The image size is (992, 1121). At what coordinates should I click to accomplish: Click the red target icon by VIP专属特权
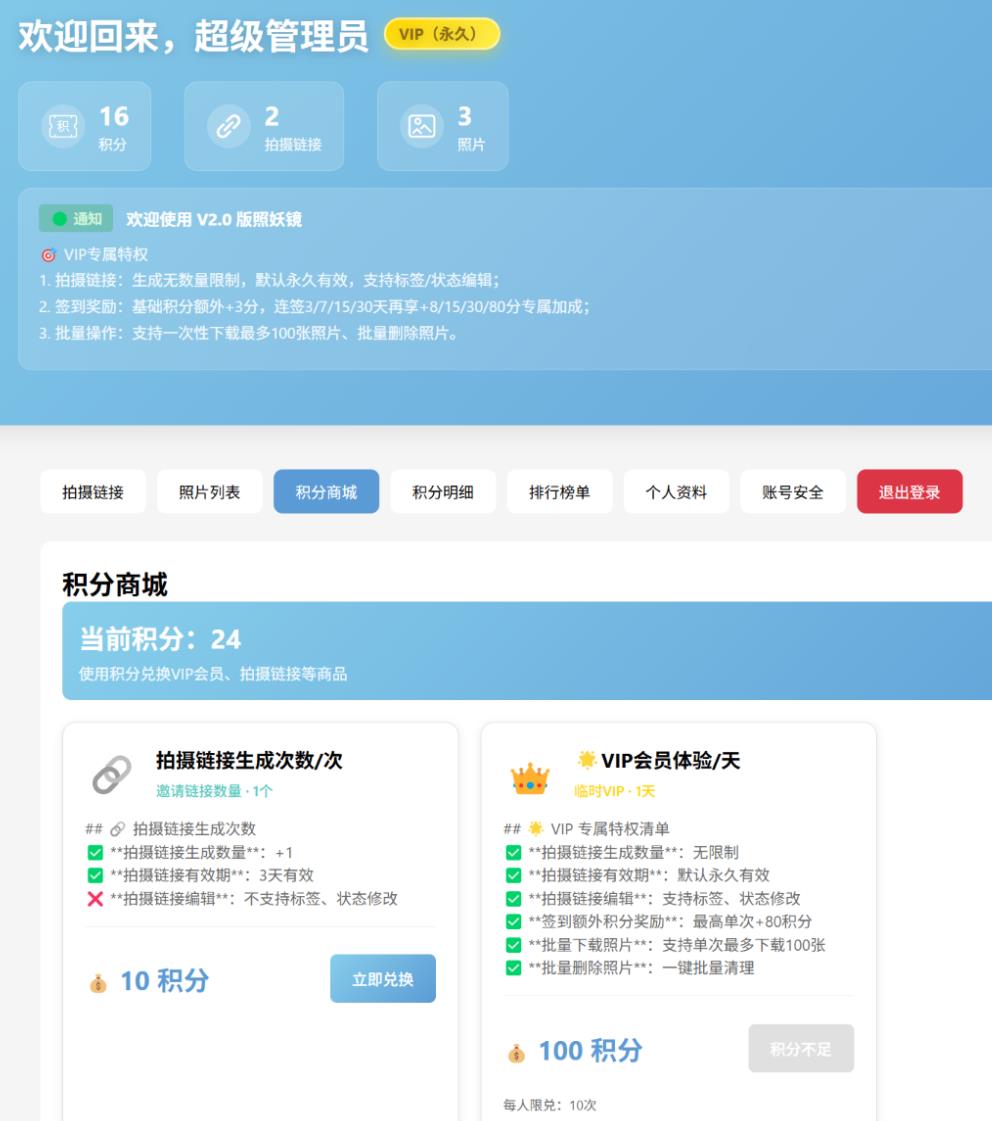[48, 255]
